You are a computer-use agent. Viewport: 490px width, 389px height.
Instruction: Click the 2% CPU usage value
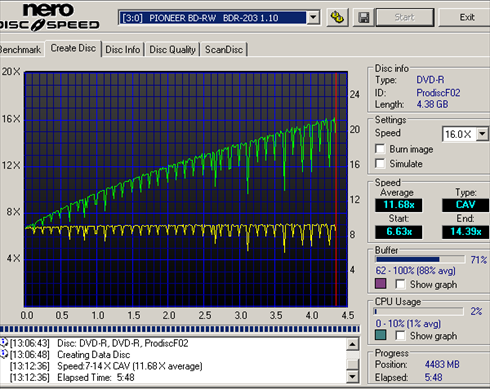[476, 311]
